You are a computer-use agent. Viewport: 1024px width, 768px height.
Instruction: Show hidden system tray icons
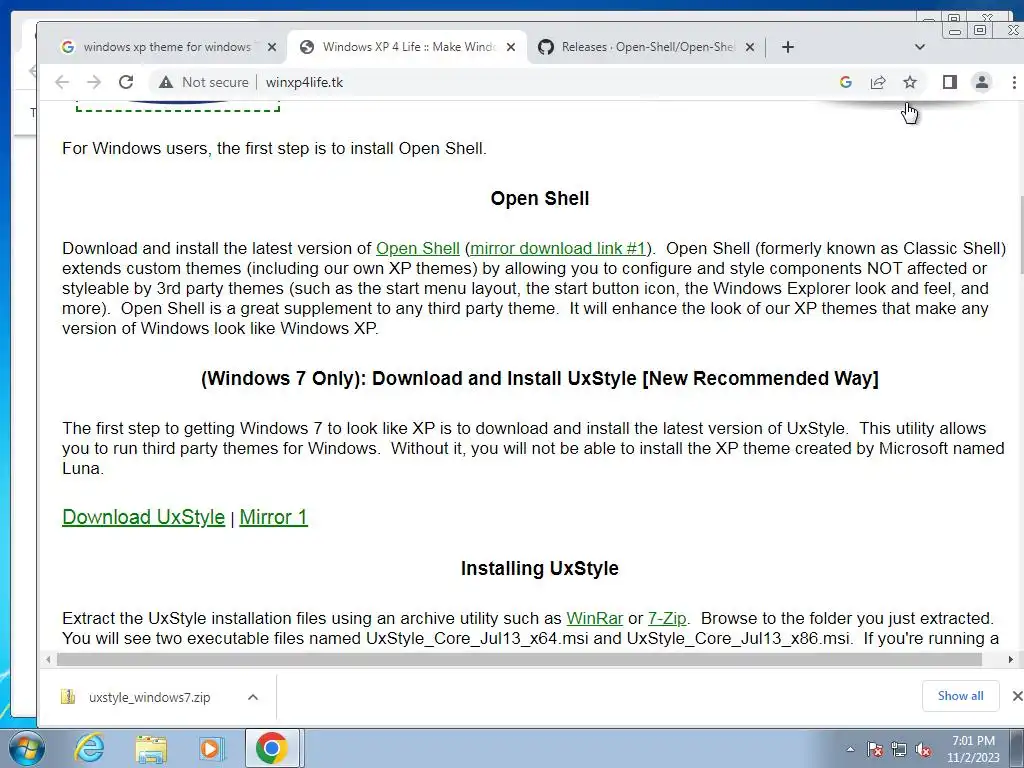(x=850, y=750)
